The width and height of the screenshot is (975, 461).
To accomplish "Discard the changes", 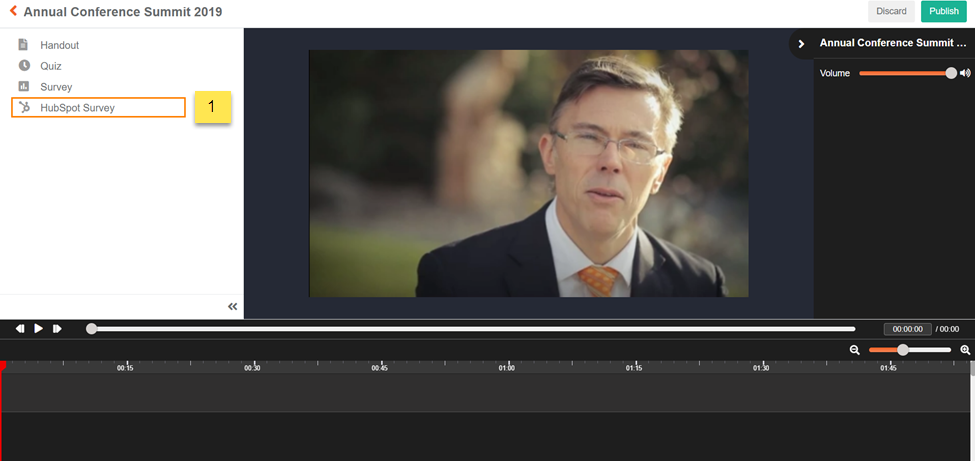I will [x=891, y=11].
